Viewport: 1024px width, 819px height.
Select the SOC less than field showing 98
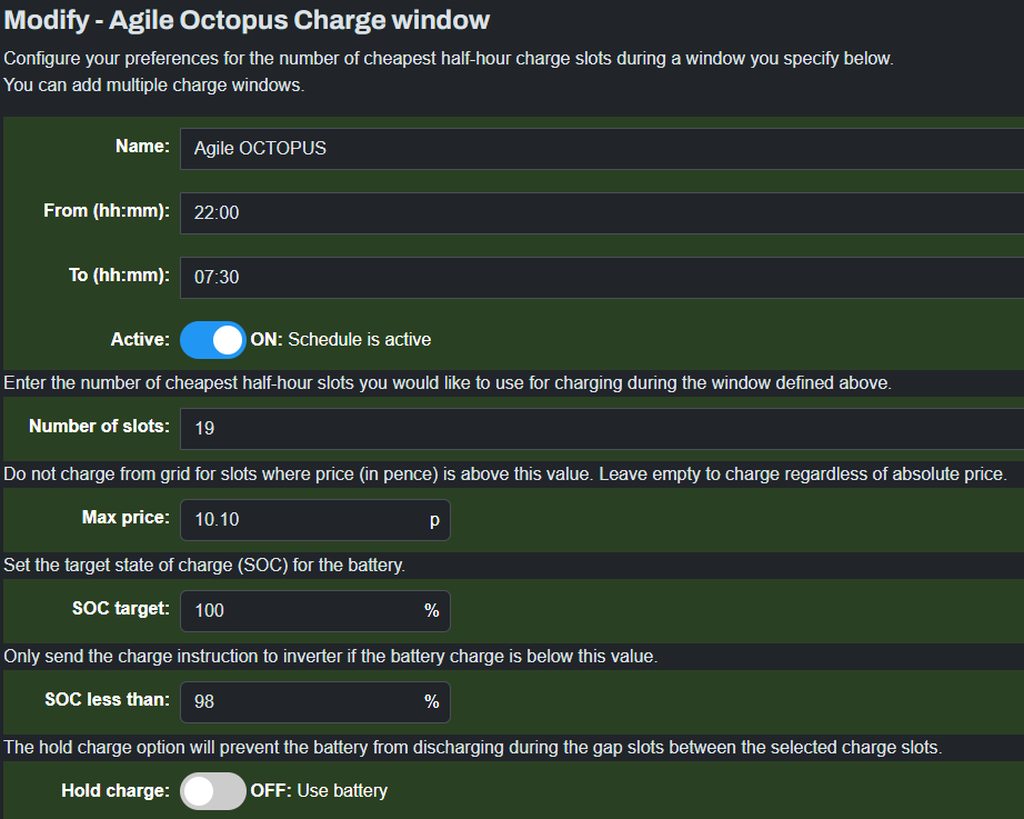(300, 702)
